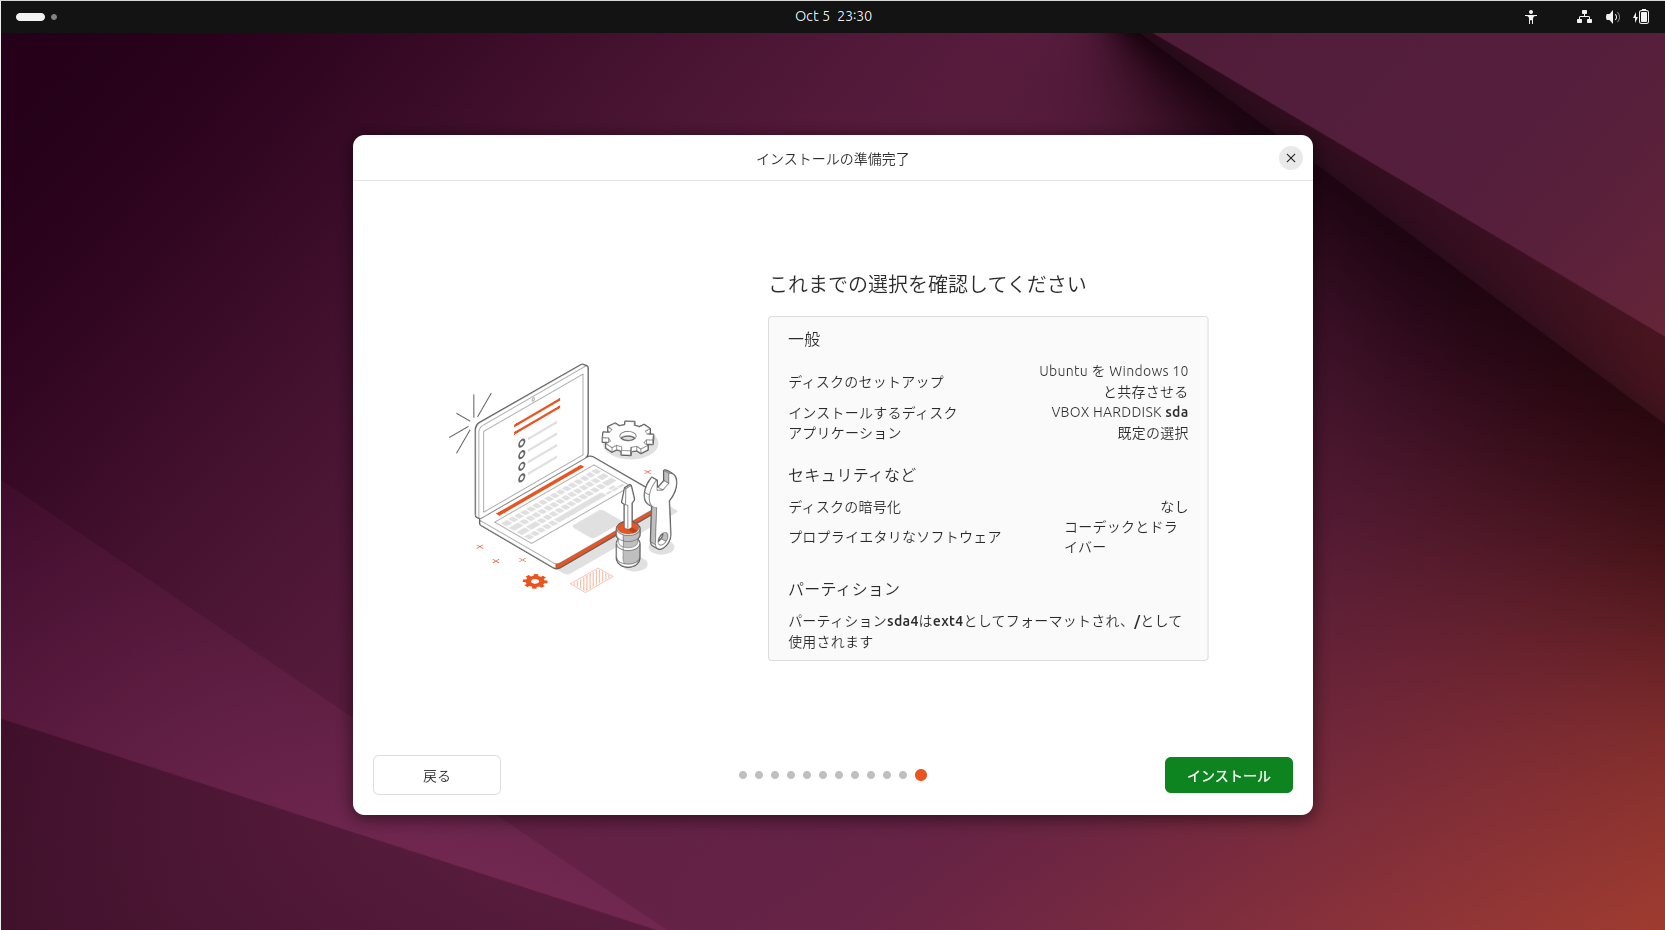Click the volume speaker icon

tap(1612, 17)
